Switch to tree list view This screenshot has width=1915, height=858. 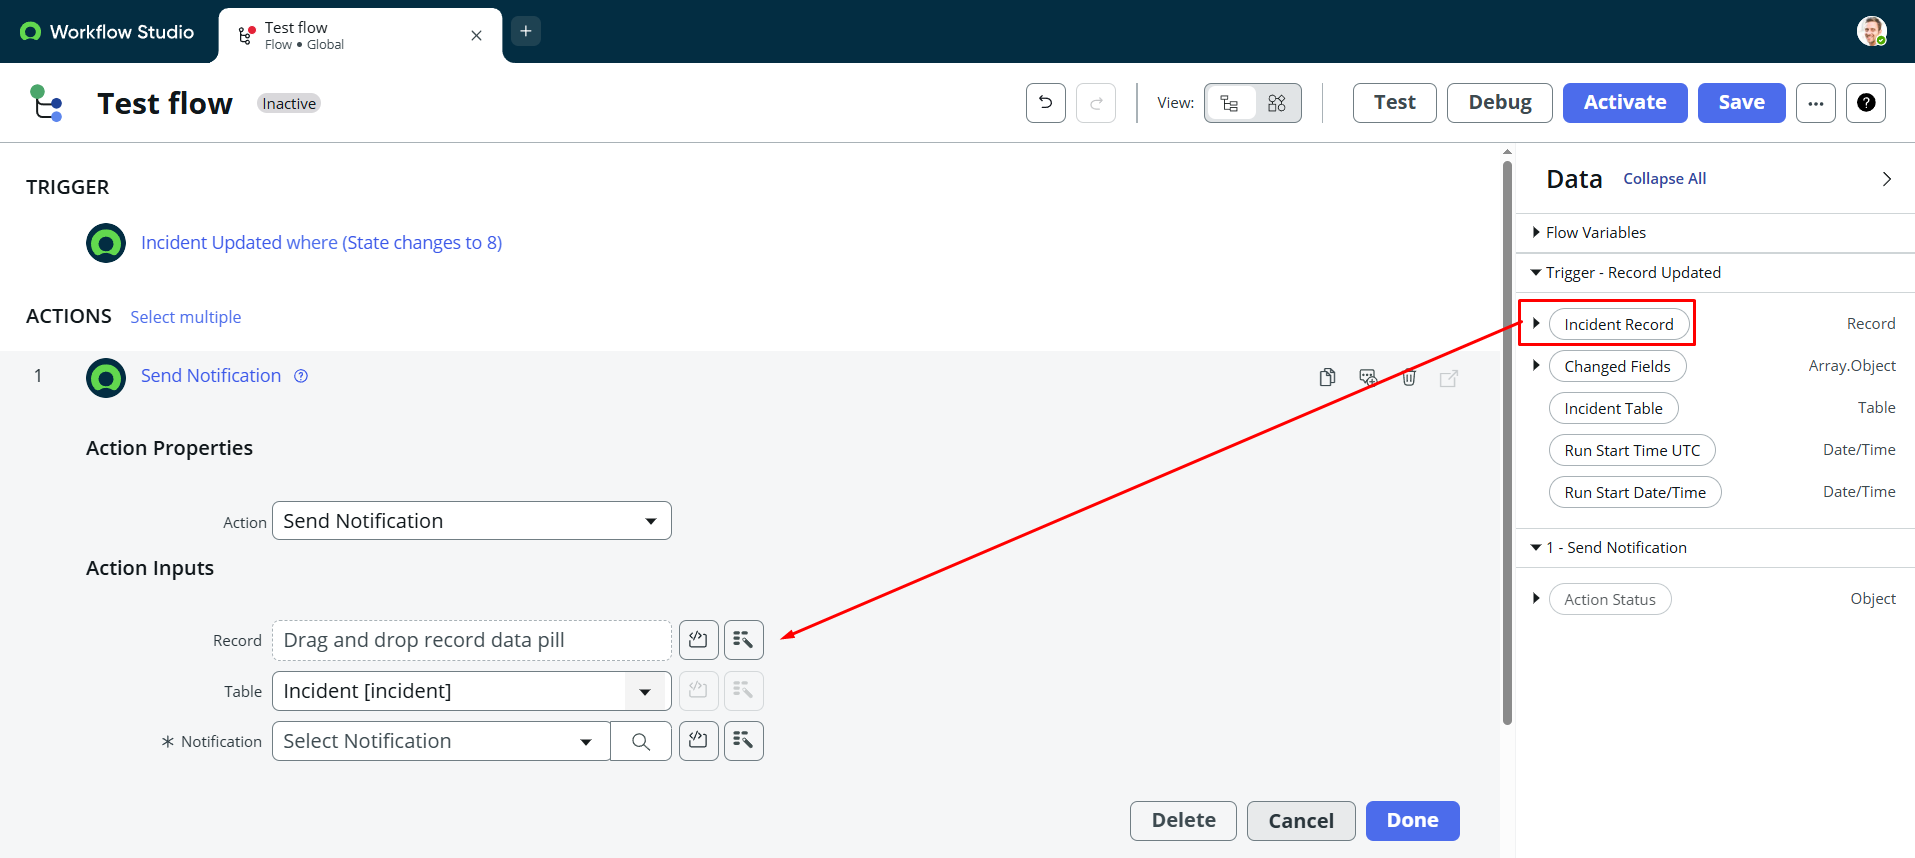1230,103
